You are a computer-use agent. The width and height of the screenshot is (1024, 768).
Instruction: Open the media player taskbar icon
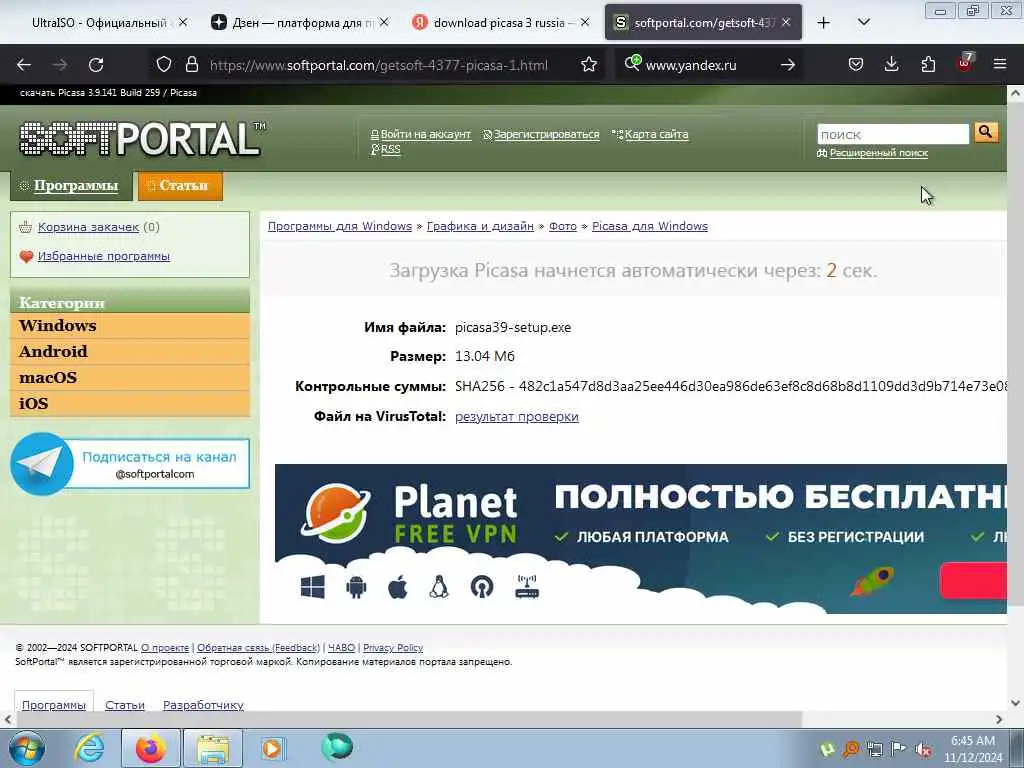tap(272, 748)
